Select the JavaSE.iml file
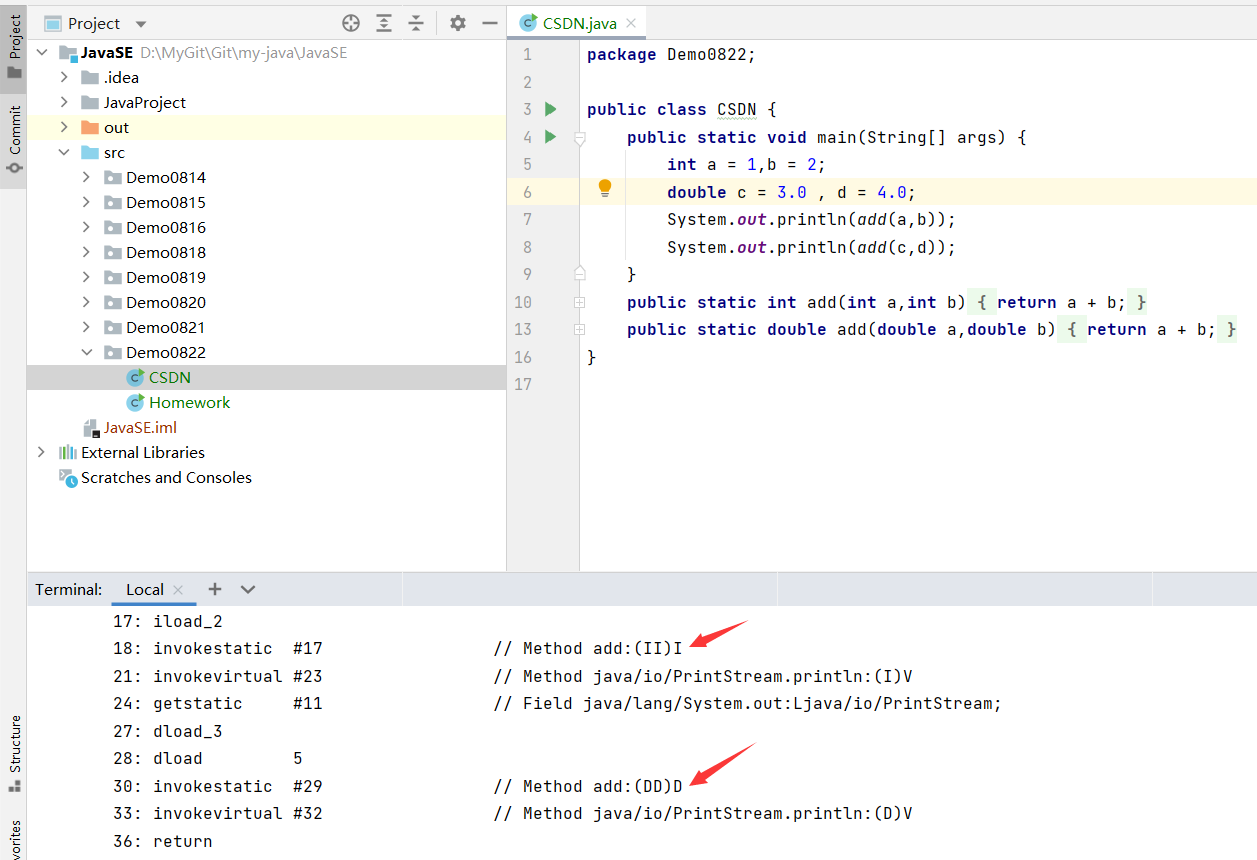Screen dimensions: 1257x860 [140, 428]
